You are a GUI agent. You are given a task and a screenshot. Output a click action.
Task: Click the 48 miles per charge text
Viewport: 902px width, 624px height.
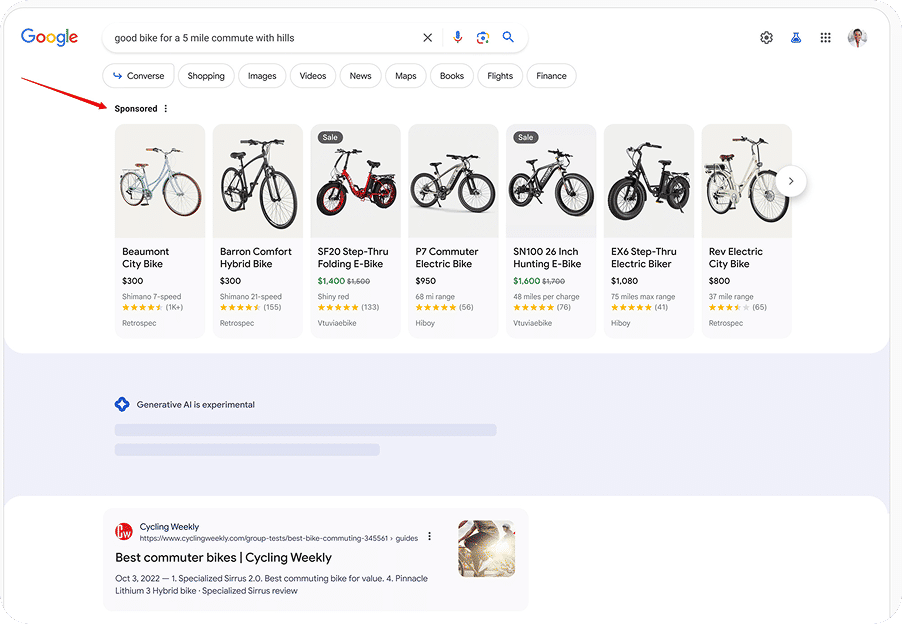(x=546, y=297)
